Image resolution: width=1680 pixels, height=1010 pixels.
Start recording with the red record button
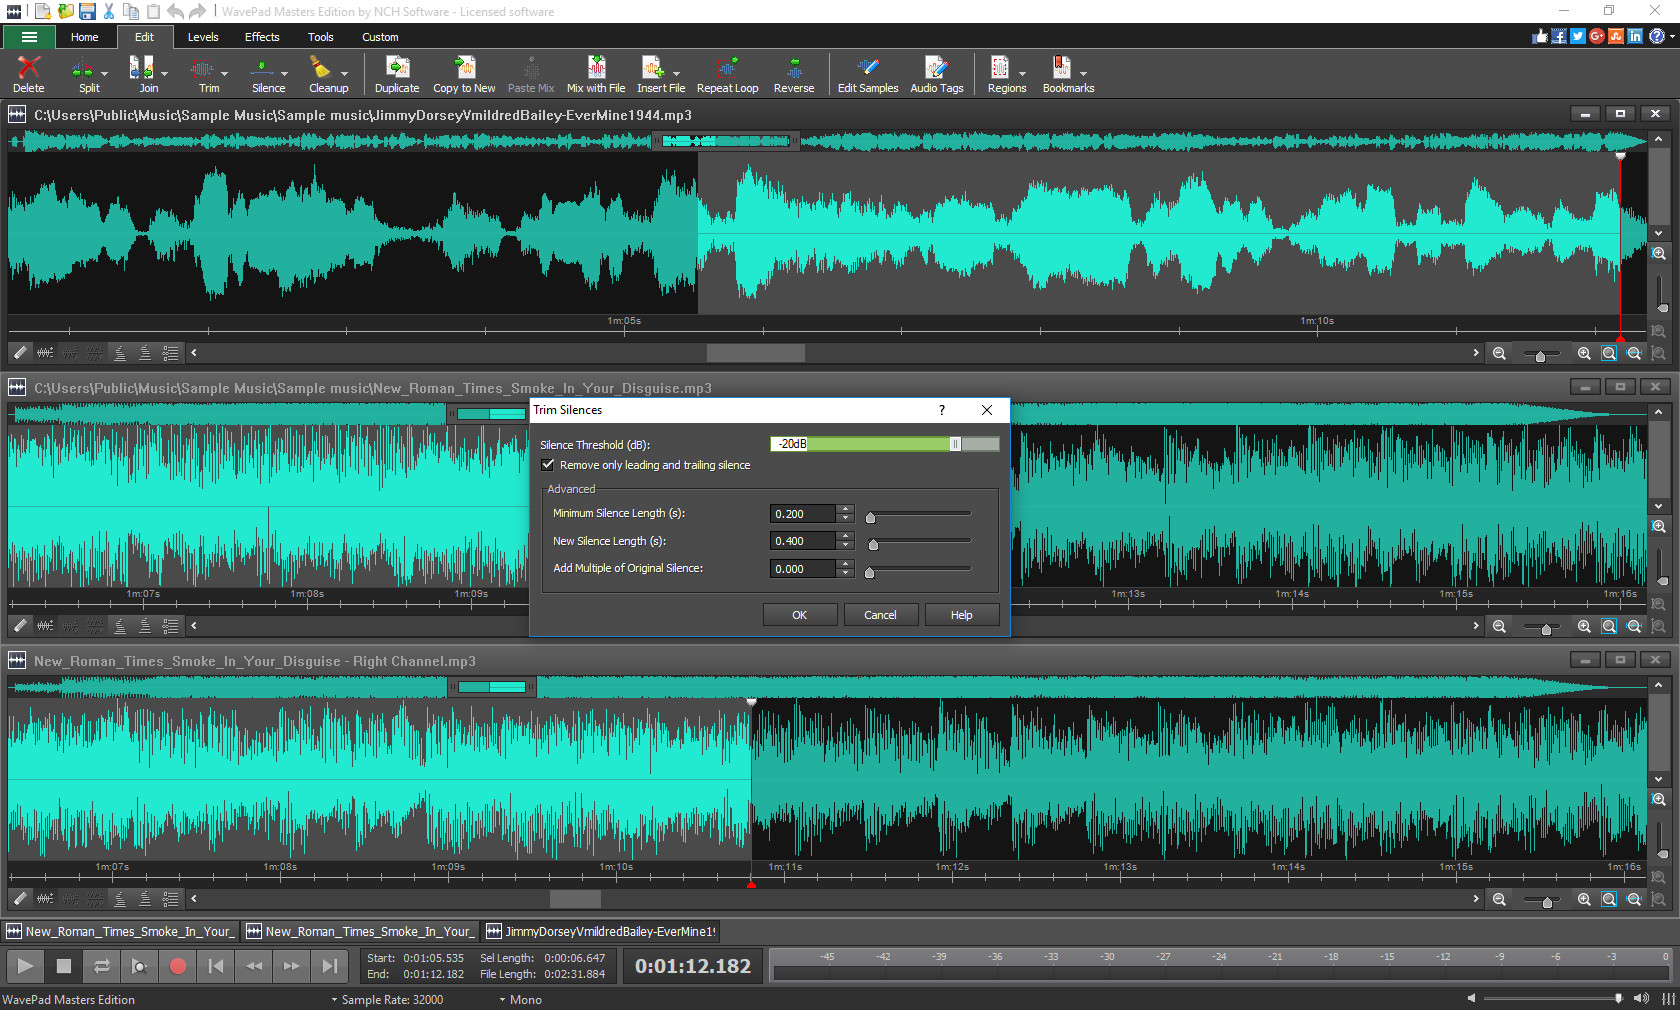[x=178, y=966]
